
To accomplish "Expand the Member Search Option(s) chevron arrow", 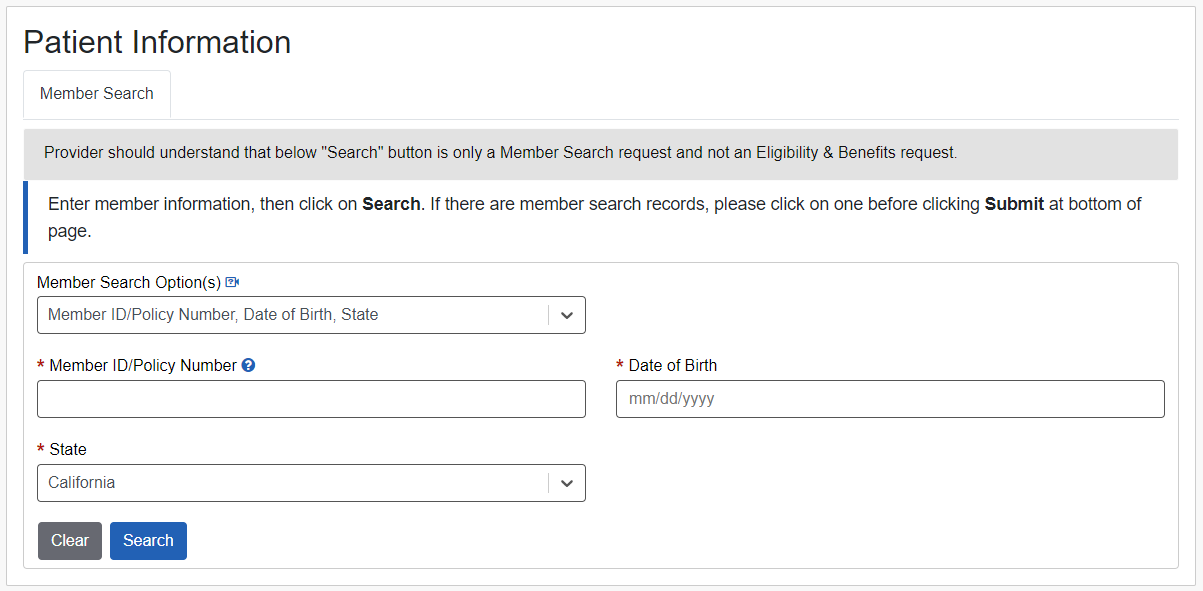I will [567, 315].
